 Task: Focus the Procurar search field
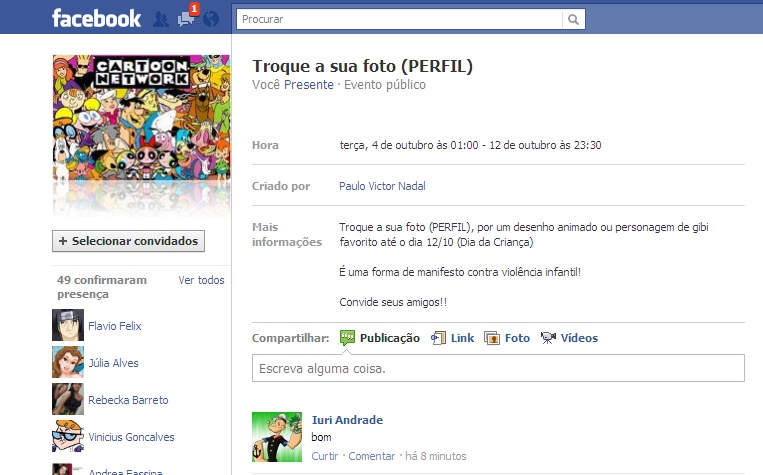click(400, 19)
